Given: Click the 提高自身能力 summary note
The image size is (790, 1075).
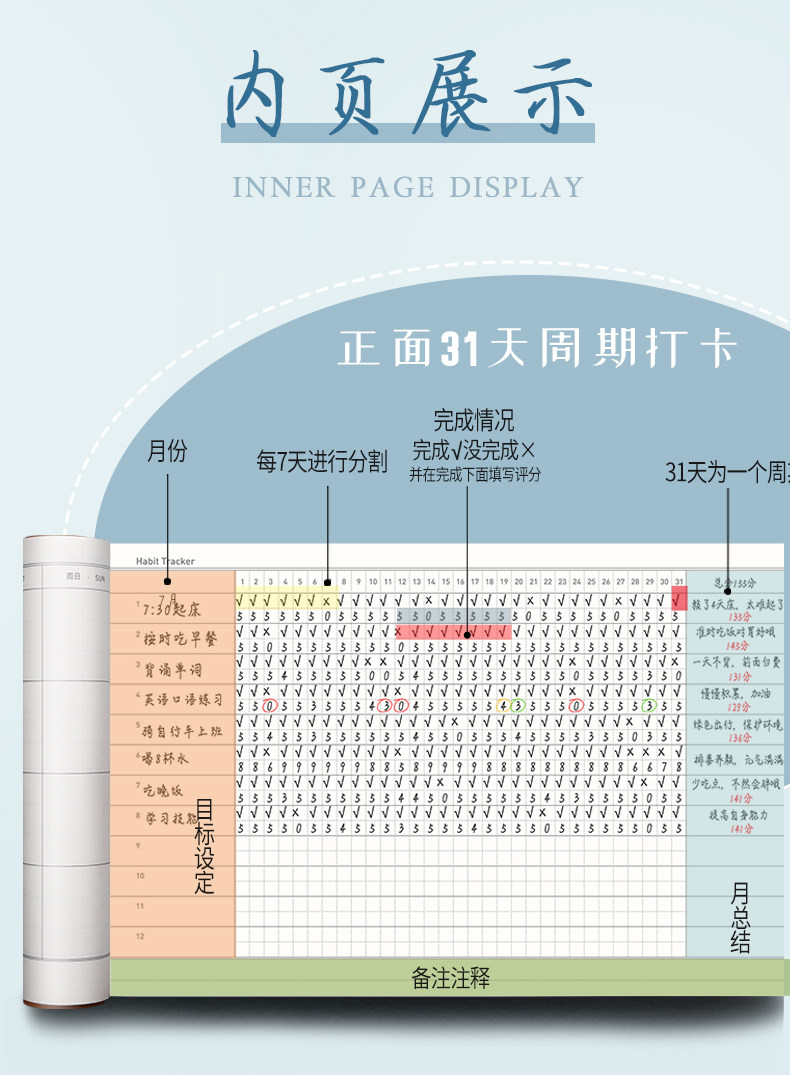Looking at the screenshot, I should [738, 815].
